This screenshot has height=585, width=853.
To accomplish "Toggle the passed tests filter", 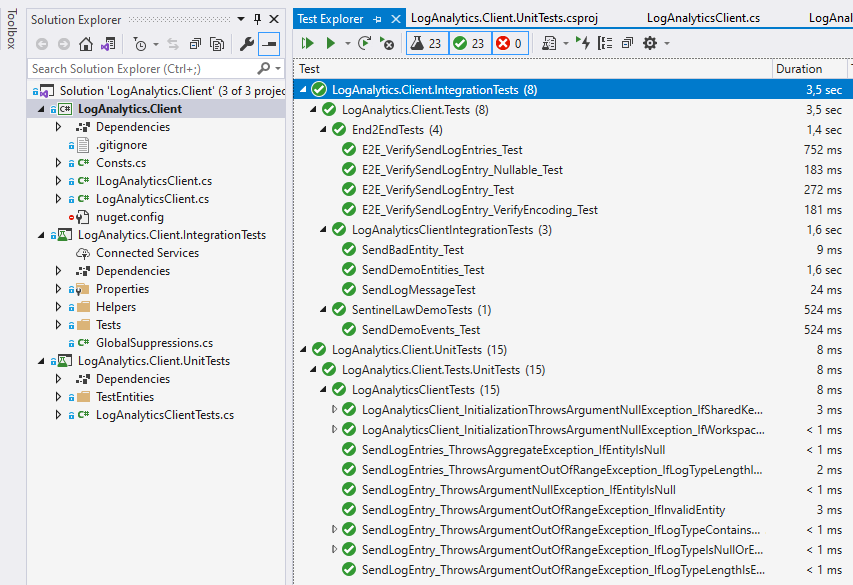I will pos(468,43).
